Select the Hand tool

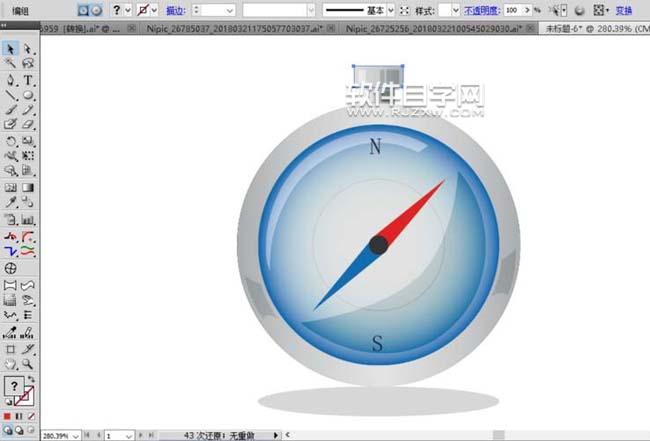coord(10,364)
